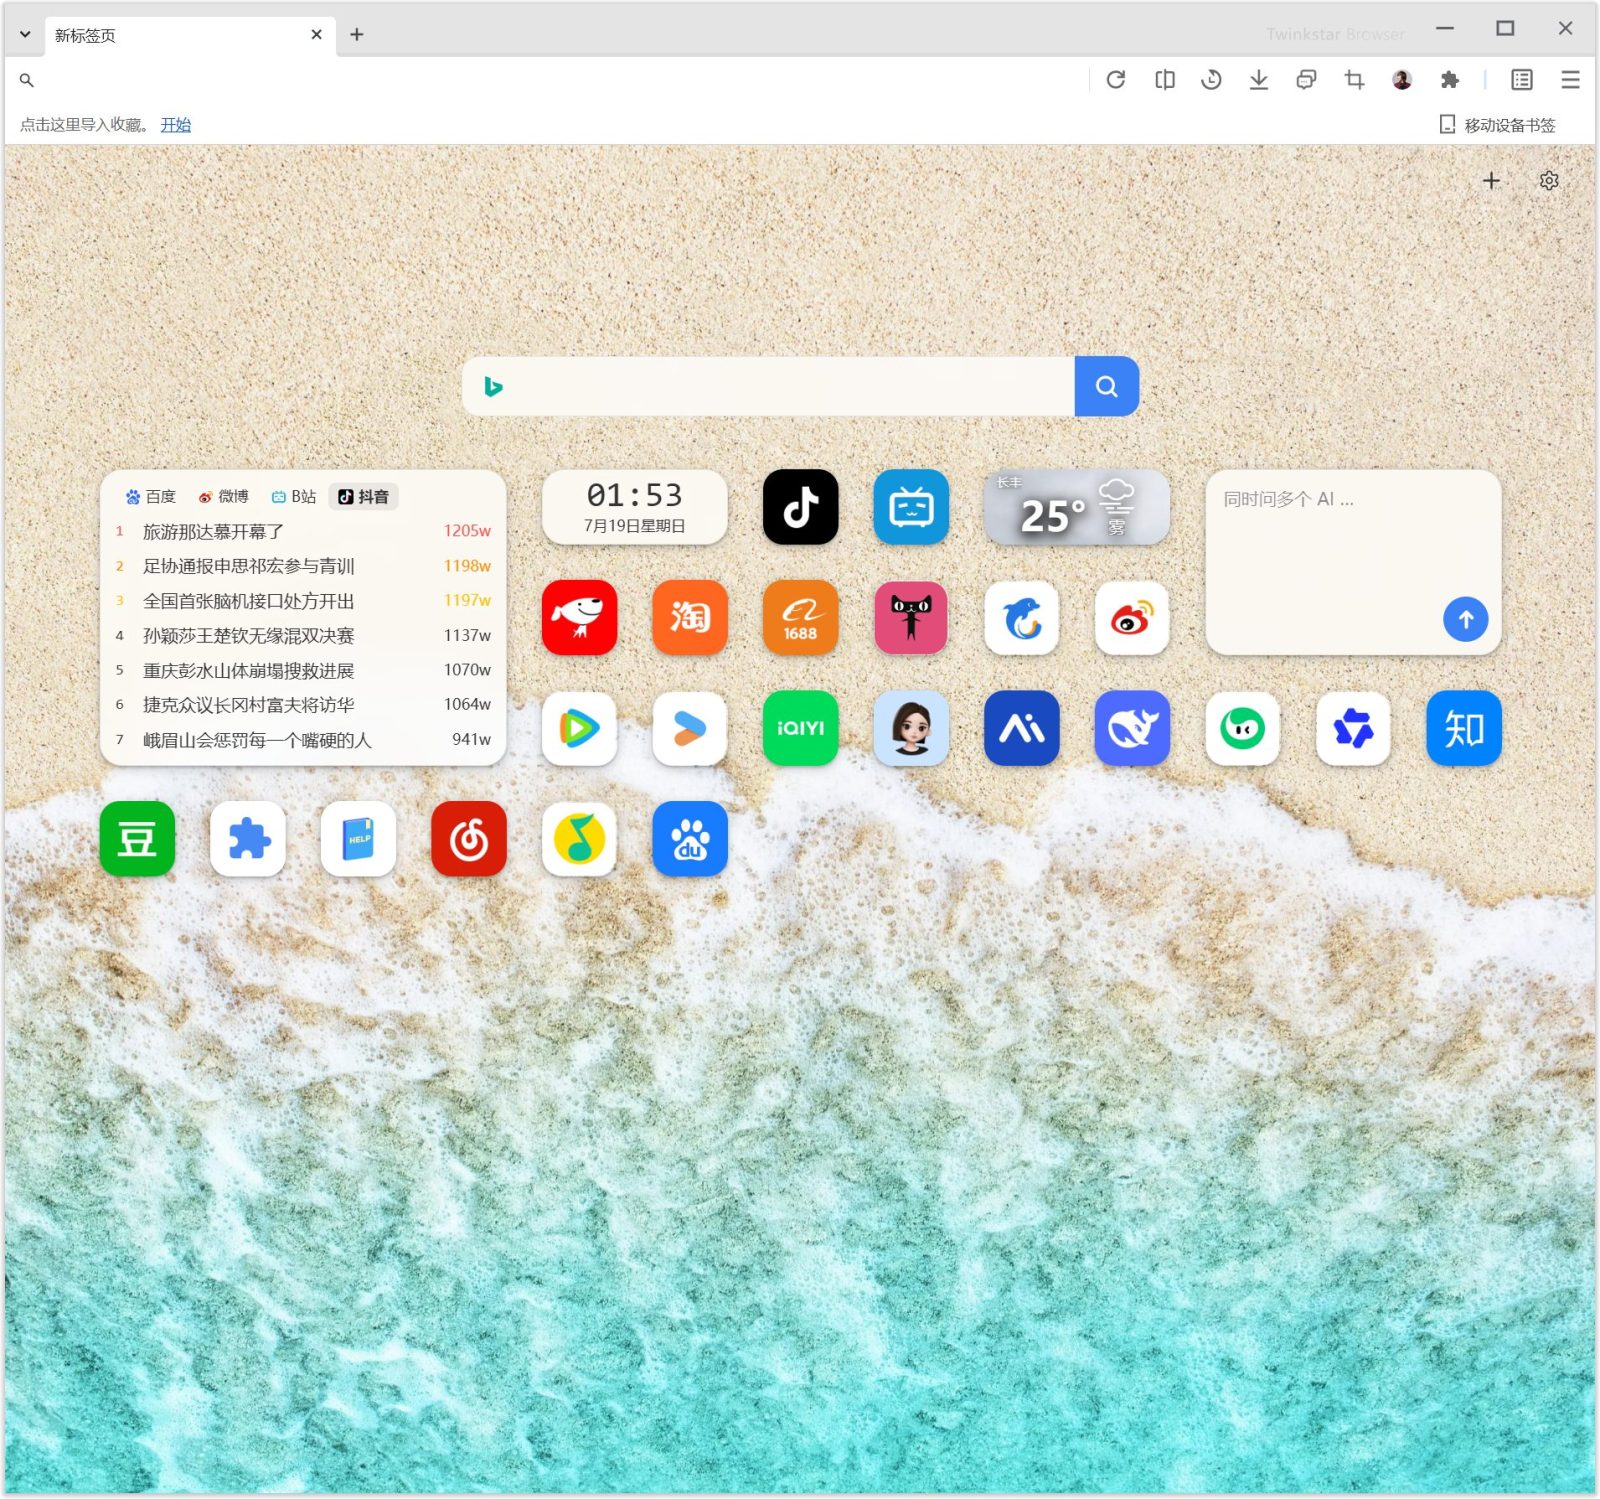Click the blue search button
The width and height of the screenshot is (1600, 1499).
(1106, 386)
